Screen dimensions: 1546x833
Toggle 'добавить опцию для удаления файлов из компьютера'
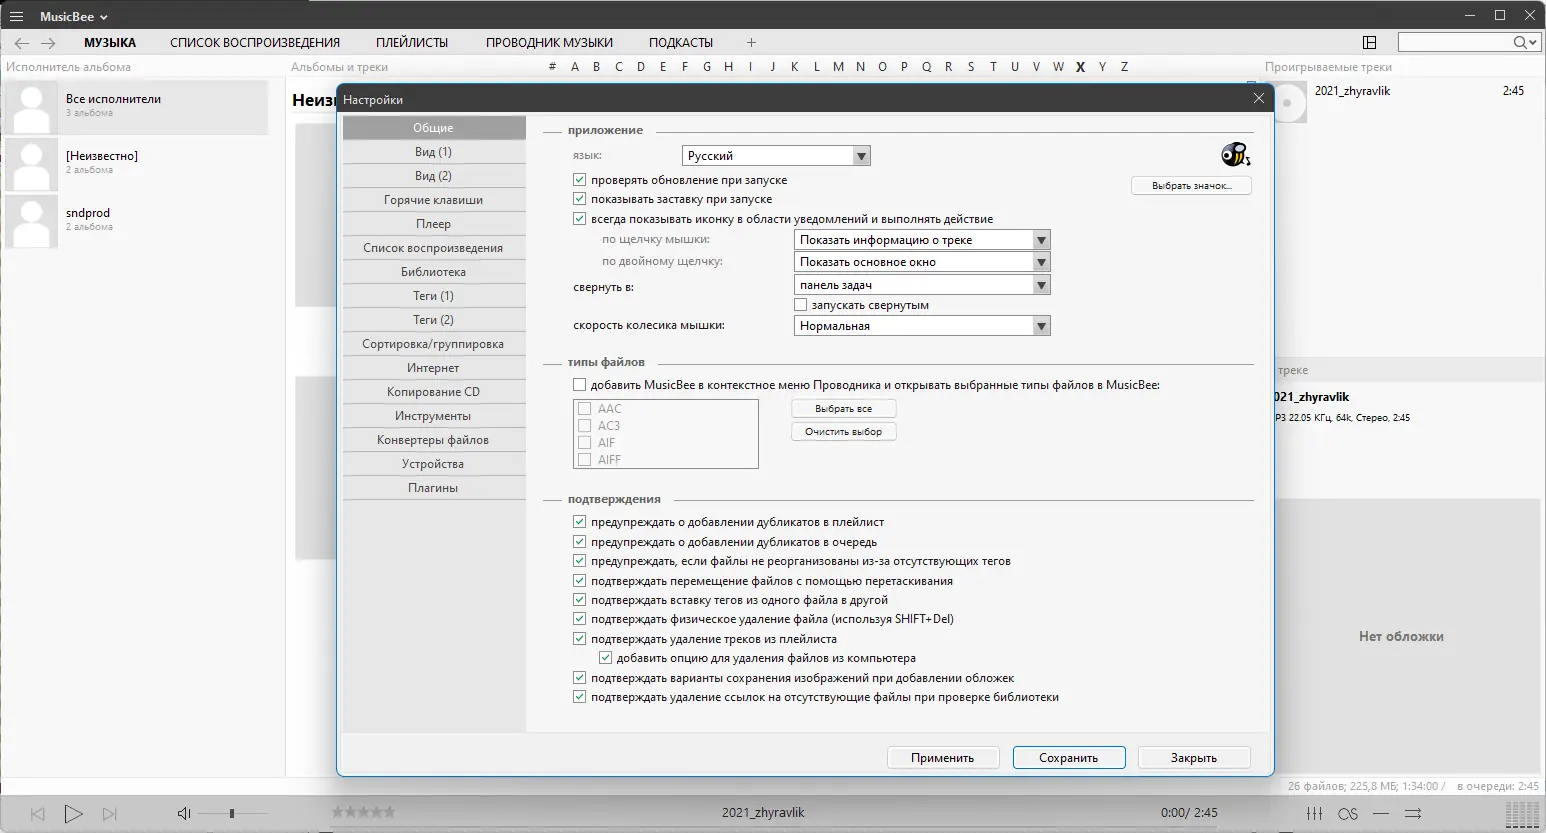click(605, 658)
